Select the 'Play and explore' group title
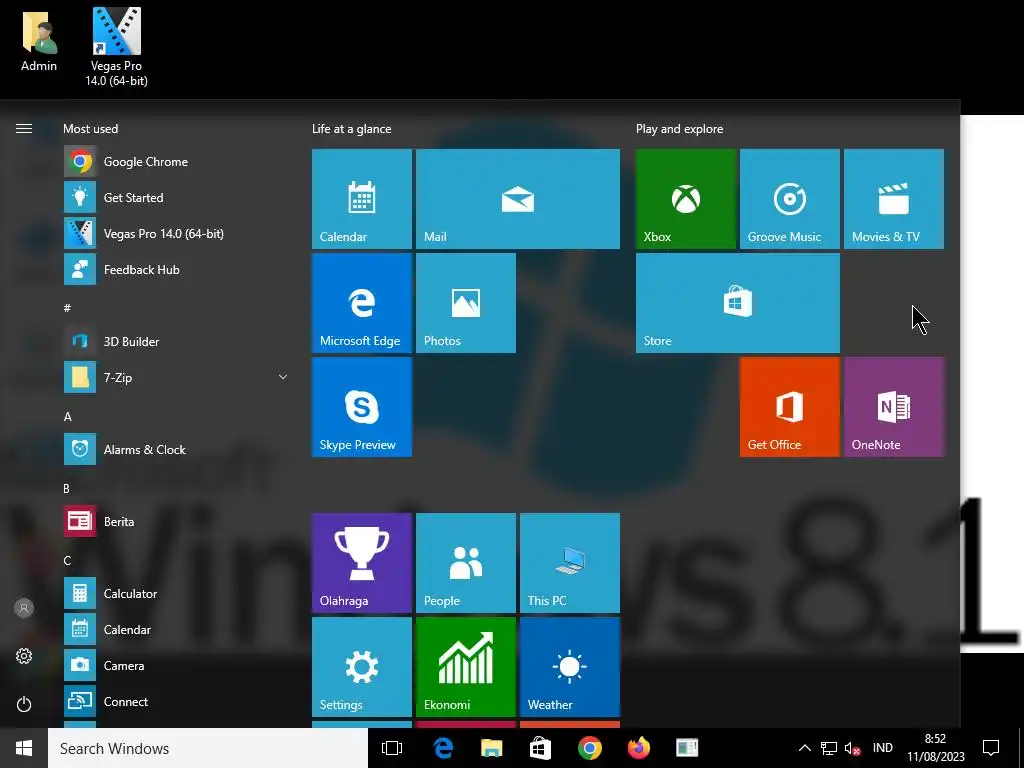This screenshot has height=768, width=1024. pos(679,129)
